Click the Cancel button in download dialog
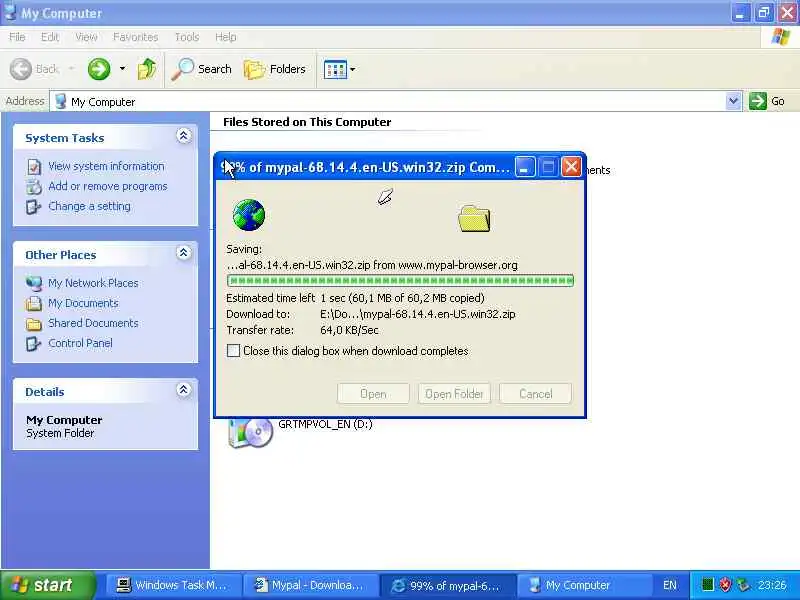 [535, 394]
